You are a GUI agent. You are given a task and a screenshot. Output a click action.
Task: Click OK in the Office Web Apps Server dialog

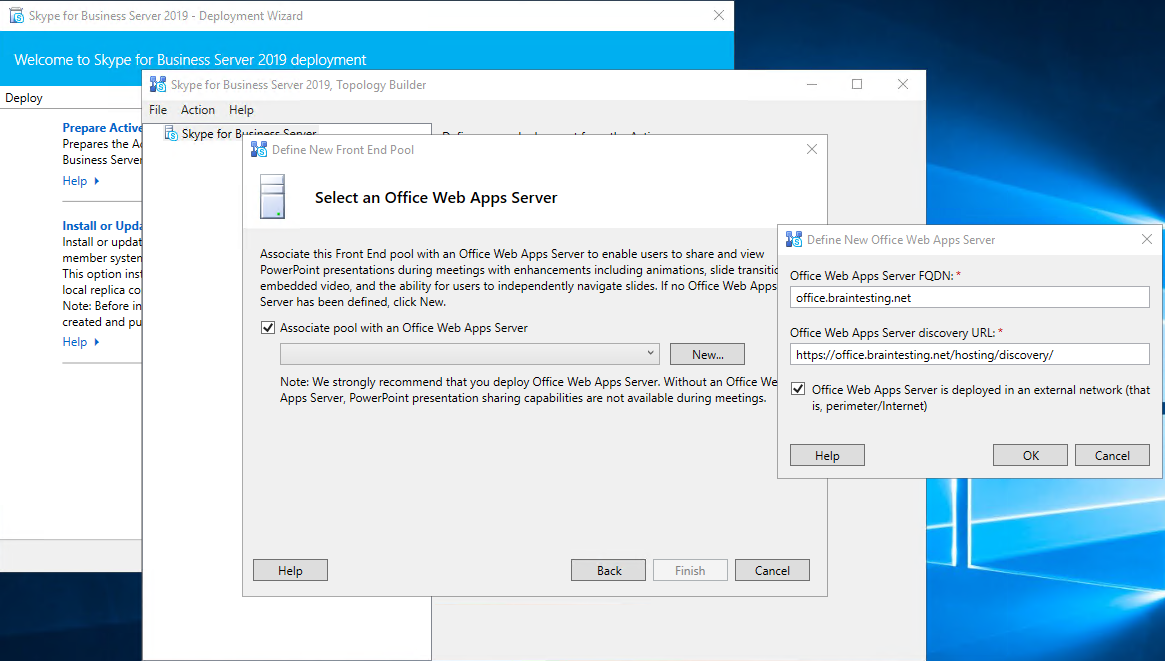[x=1030, y=455]
